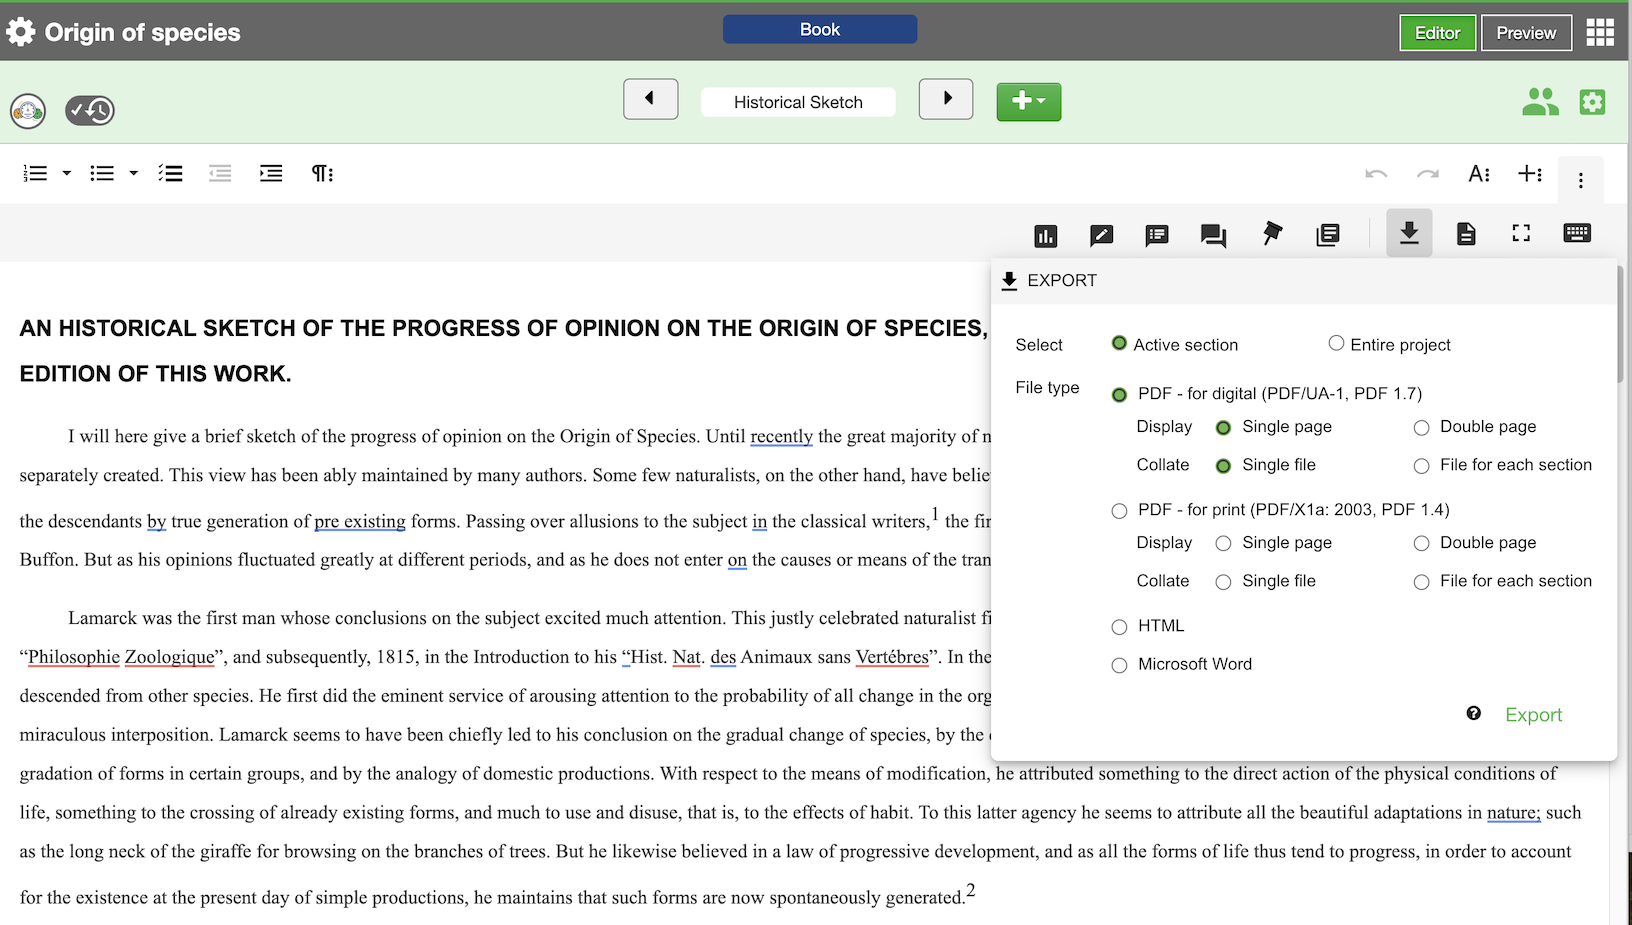The image size is (1632, 925).
Task: Click the pushpin icon in toolbar
Action: click(1271, 234)
